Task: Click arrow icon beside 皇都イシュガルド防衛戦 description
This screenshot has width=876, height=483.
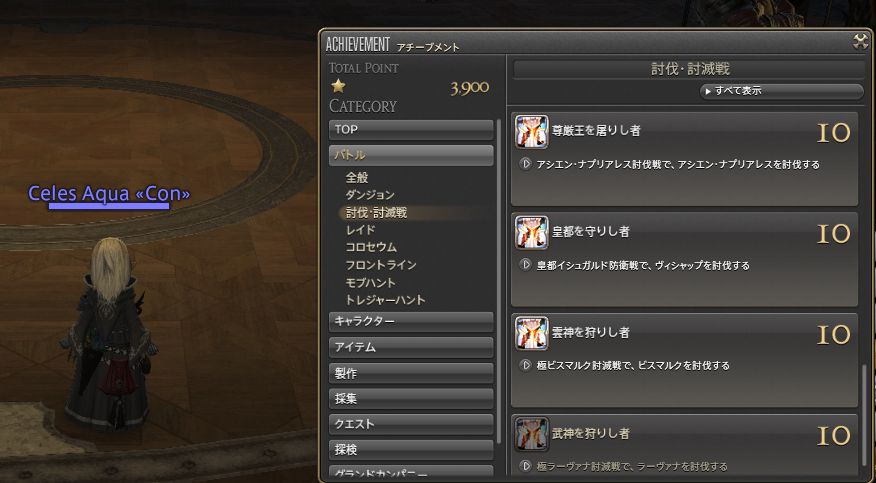Action: coord(525,265)
